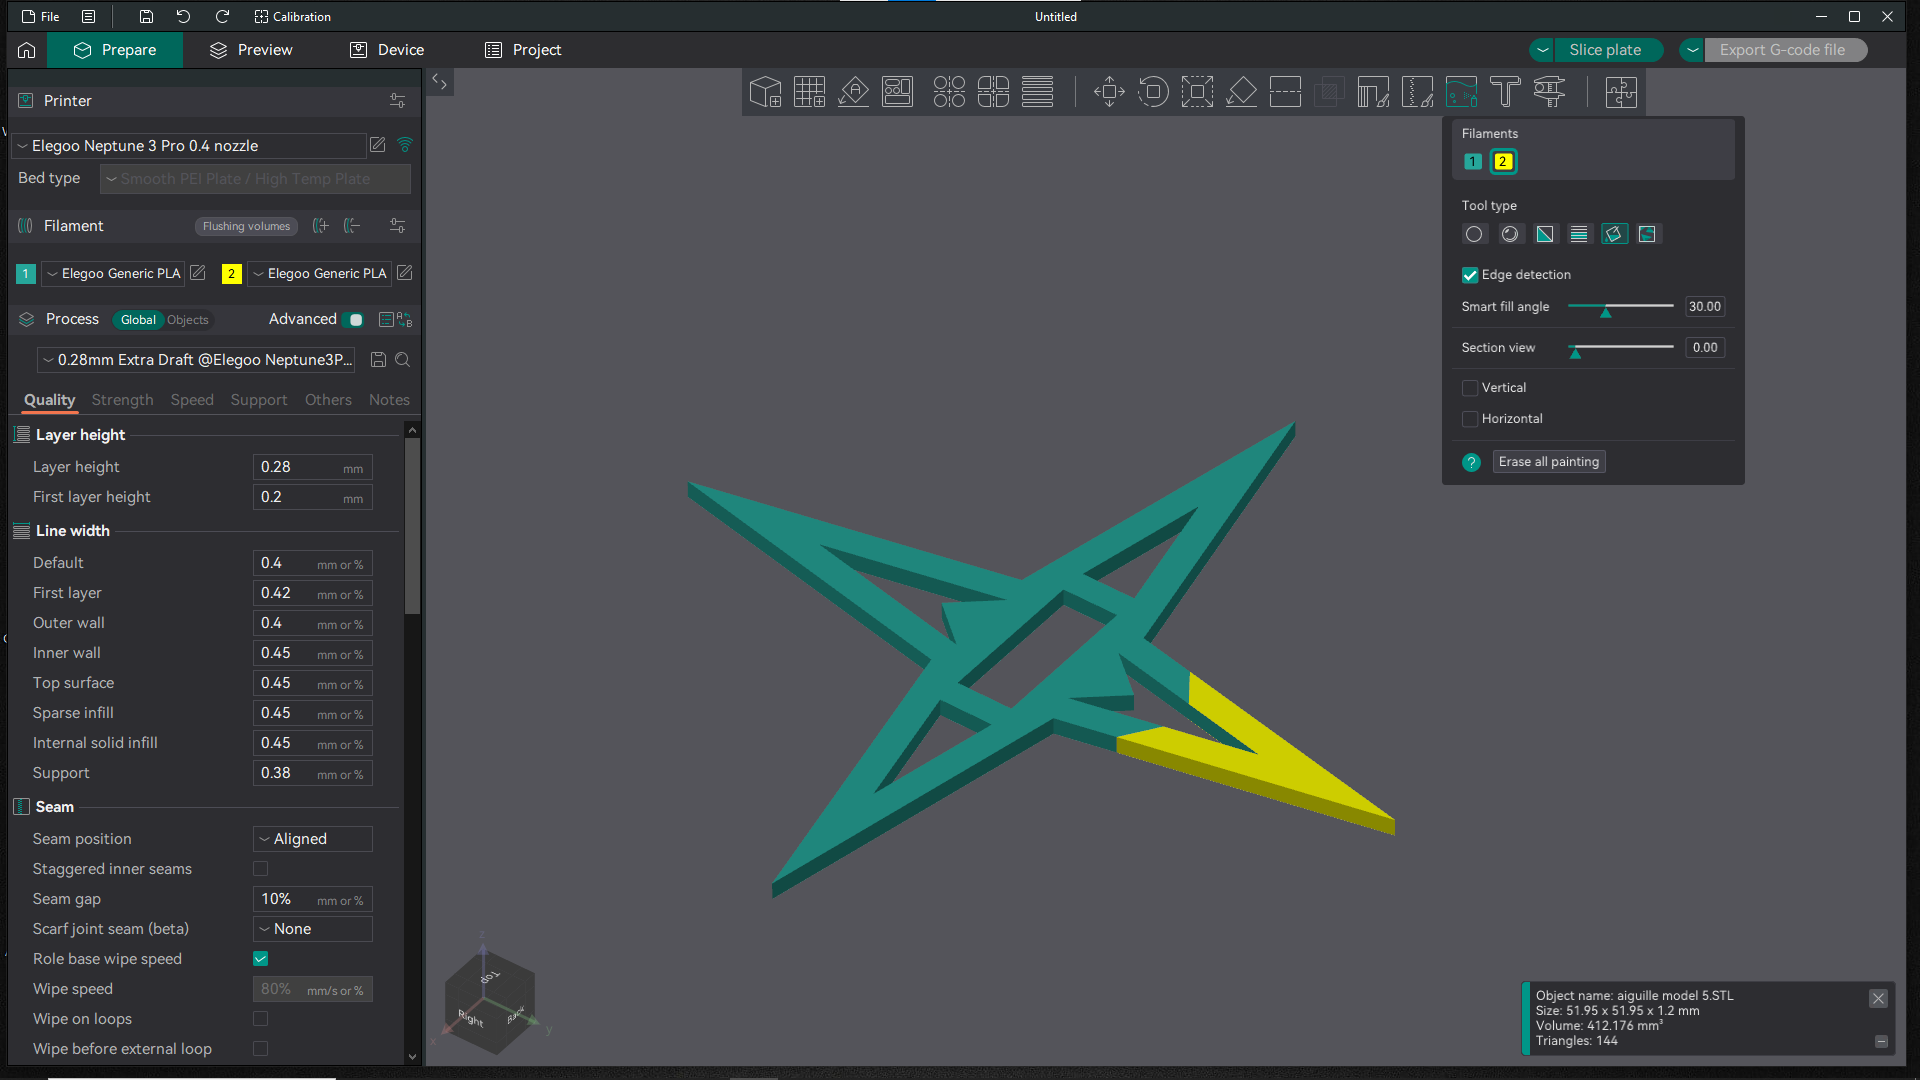Image resolution: width=1920 pixels, height=1080 pixels.
Task: Open the Arrange all objects tool
Action: point(898,91)
